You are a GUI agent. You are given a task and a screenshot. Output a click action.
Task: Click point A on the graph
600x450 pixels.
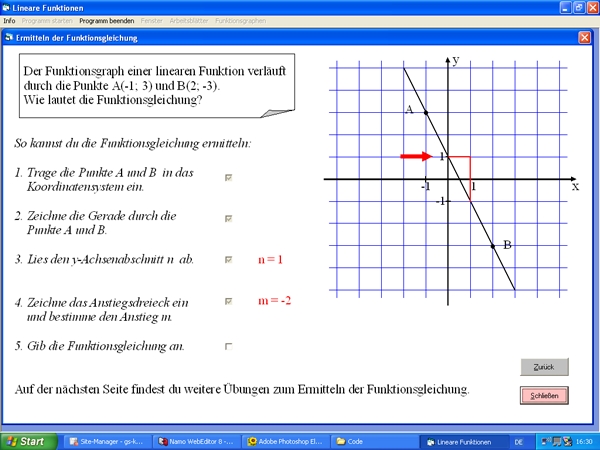pyautogui.click(x=426, y=112)
